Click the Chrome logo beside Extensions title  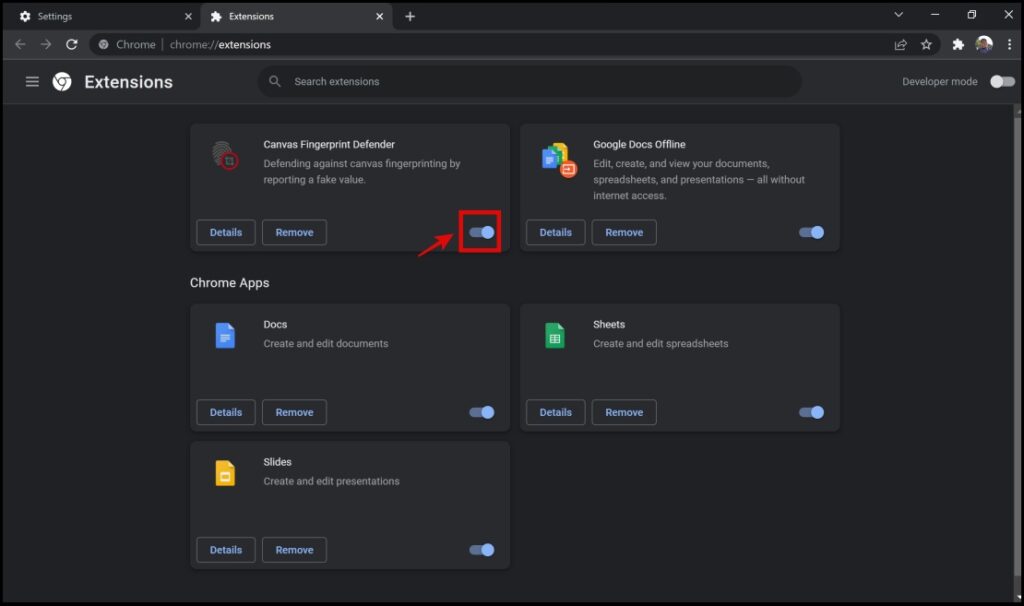click(62, 82)
